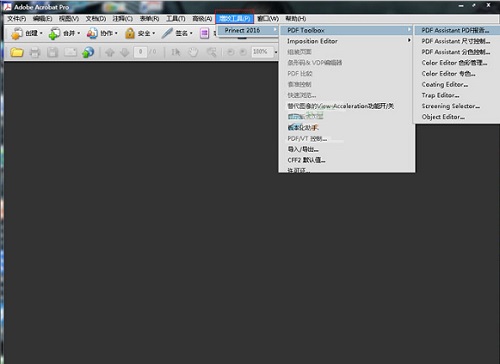Choose Color Editor 专色 submenu item

tap(457, 74)
